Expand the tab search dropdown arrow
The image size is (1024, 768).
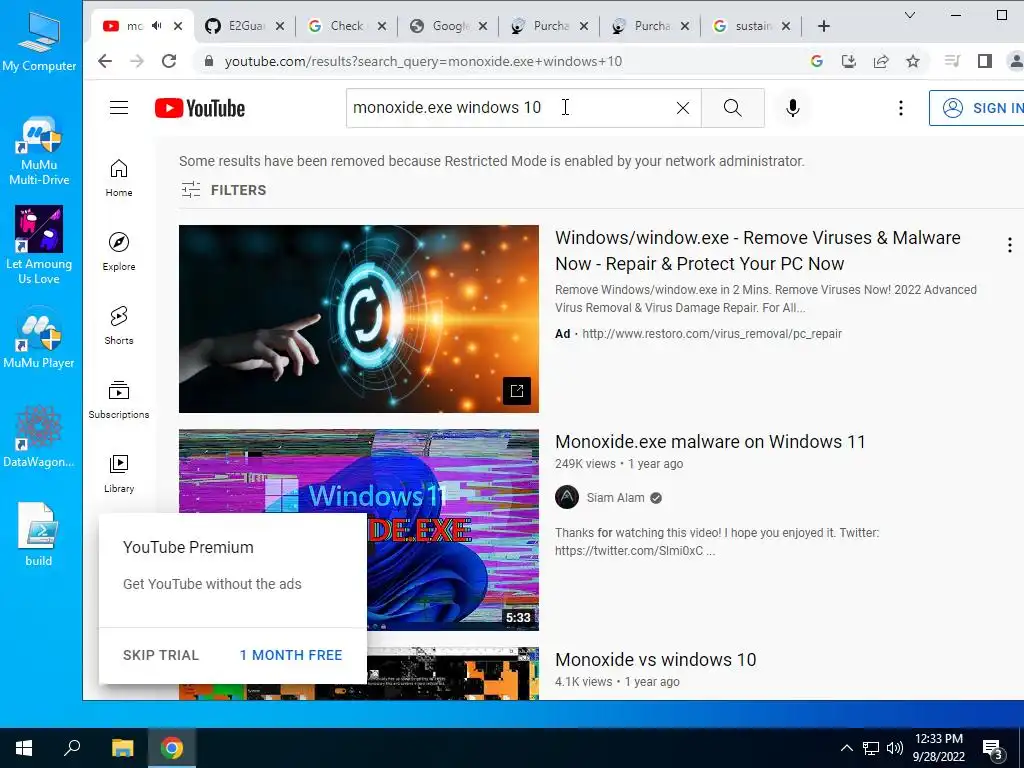tap(910, 15)
